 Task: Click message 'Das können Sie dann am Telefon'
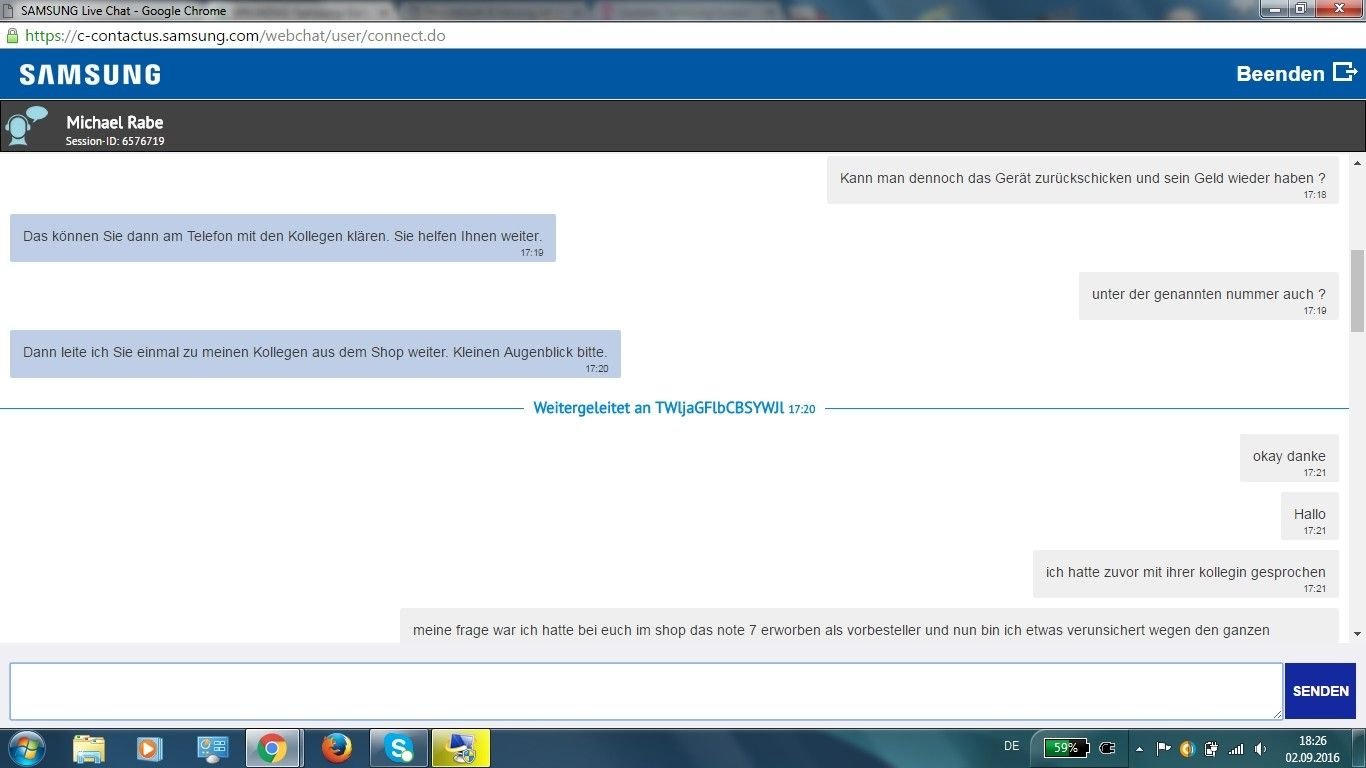click(283, 238)
